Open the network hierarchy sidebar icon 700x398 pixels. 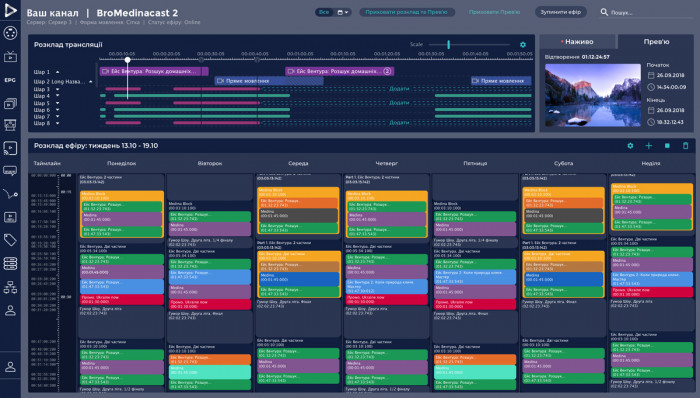[x=10, y=287]
